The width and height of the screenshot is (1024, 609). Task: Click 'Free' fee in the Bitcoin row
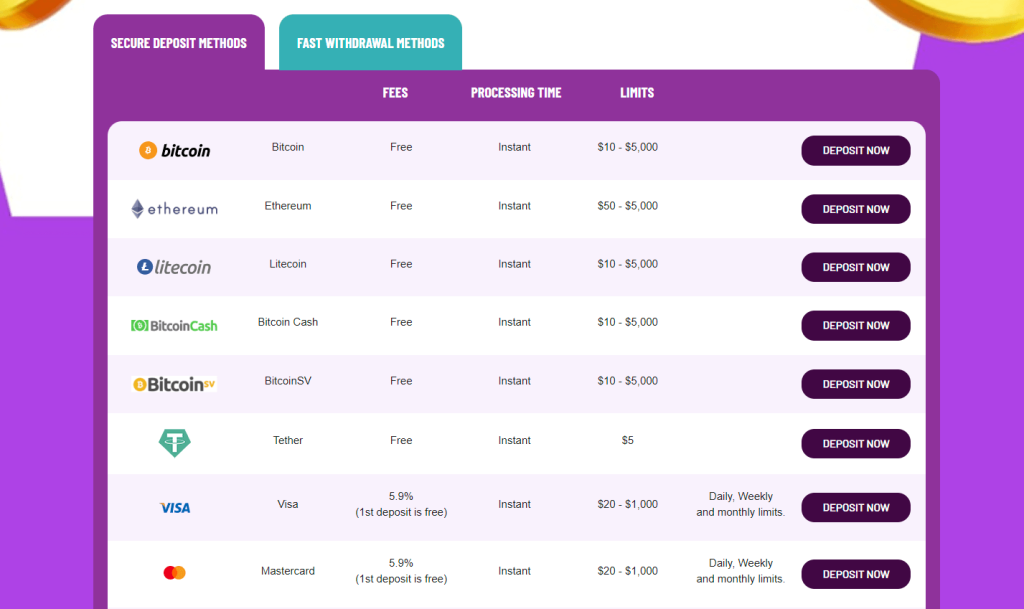click(401, 147)
